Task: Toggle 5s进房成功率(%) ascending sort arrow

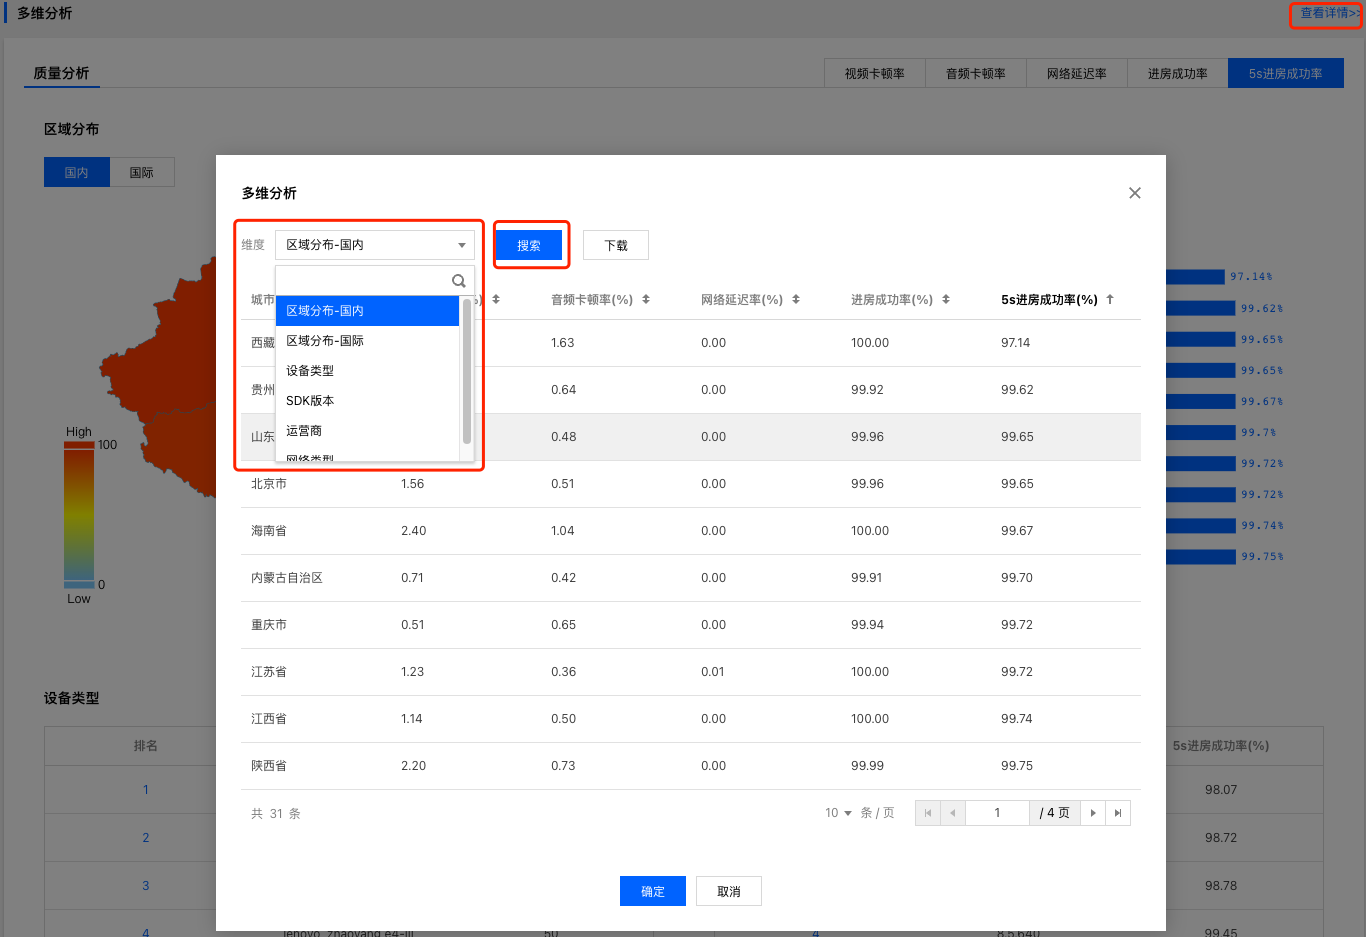Action: (1110, 300)
